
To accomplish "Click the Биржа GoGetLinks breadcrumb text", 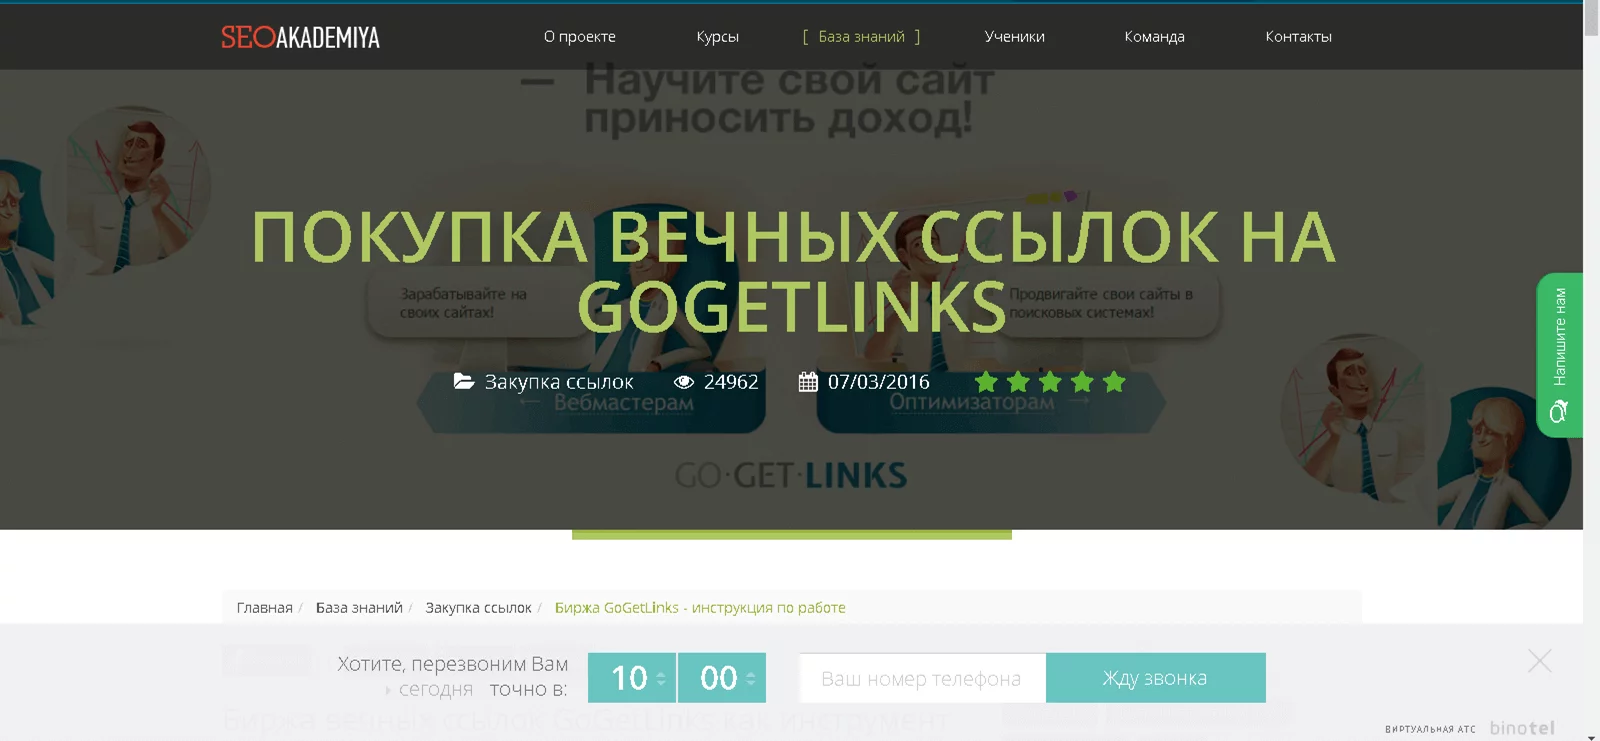I will (x=700, y=608).
